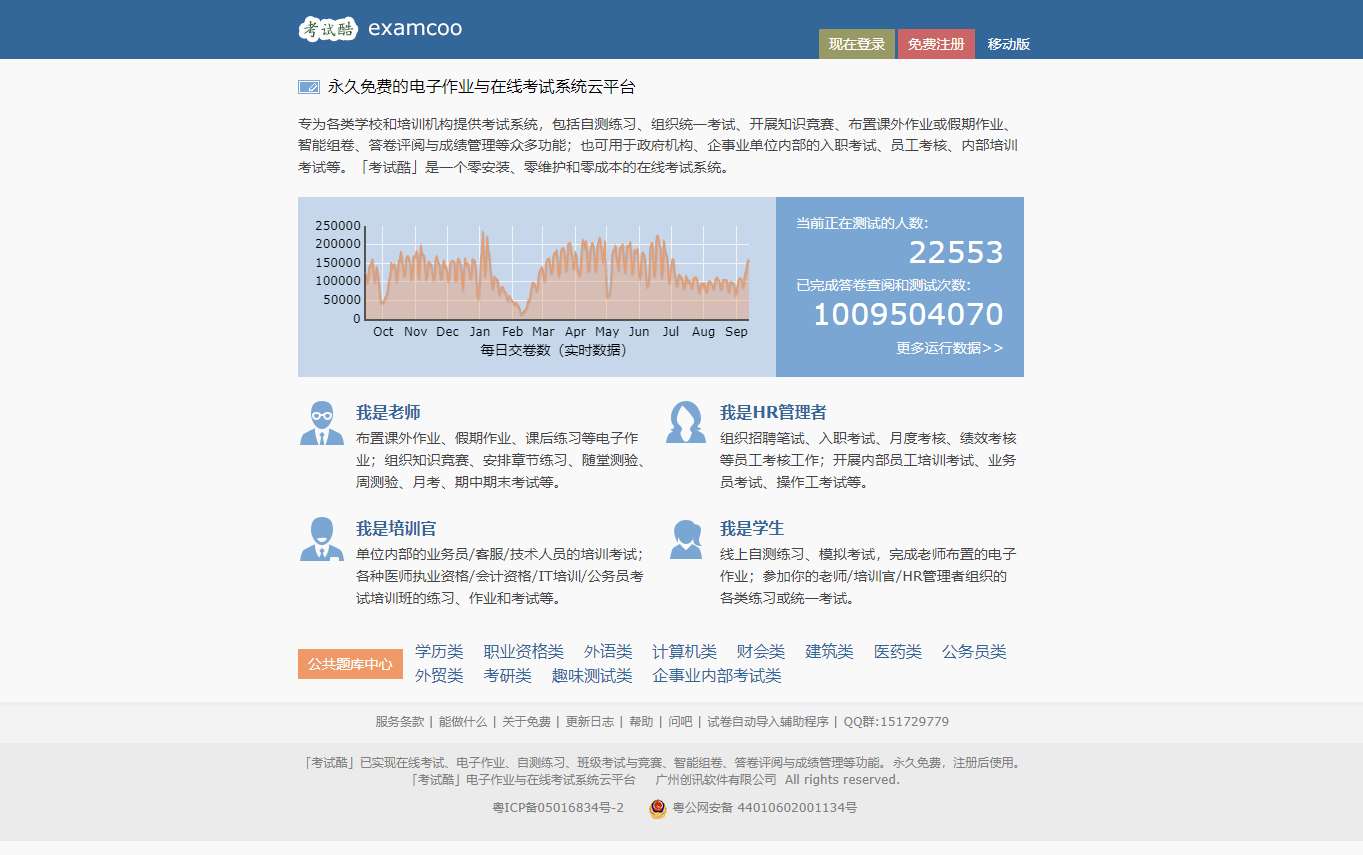Viewport: 1363px width, 855px height.
Task: Click the trainer avatar icon beside 我是培训官
Action: pyautogui.click(x=322, y=539)
